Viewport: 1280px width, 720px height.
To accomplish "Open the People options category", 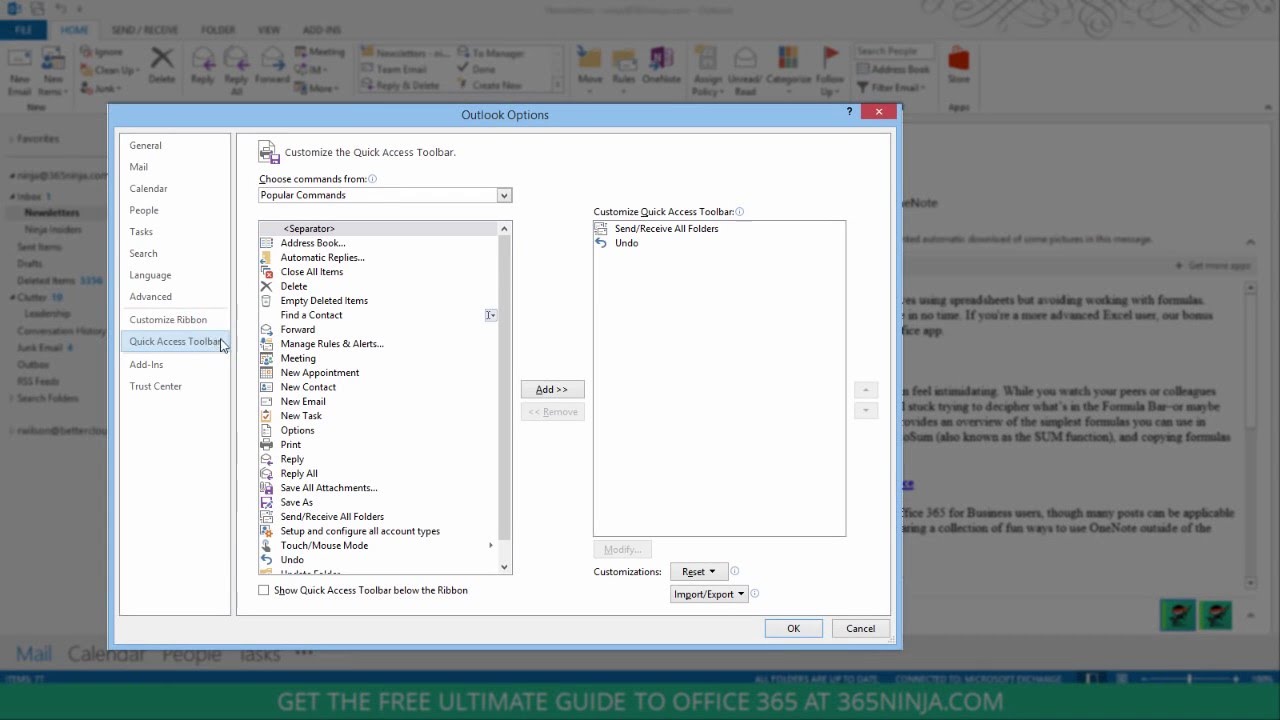I will tap(144, 210).
